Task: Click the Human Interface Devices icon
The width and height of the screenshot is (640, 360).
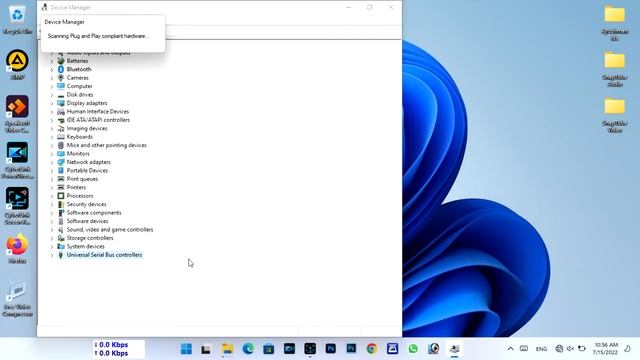Action: click(x=61, y=111)
